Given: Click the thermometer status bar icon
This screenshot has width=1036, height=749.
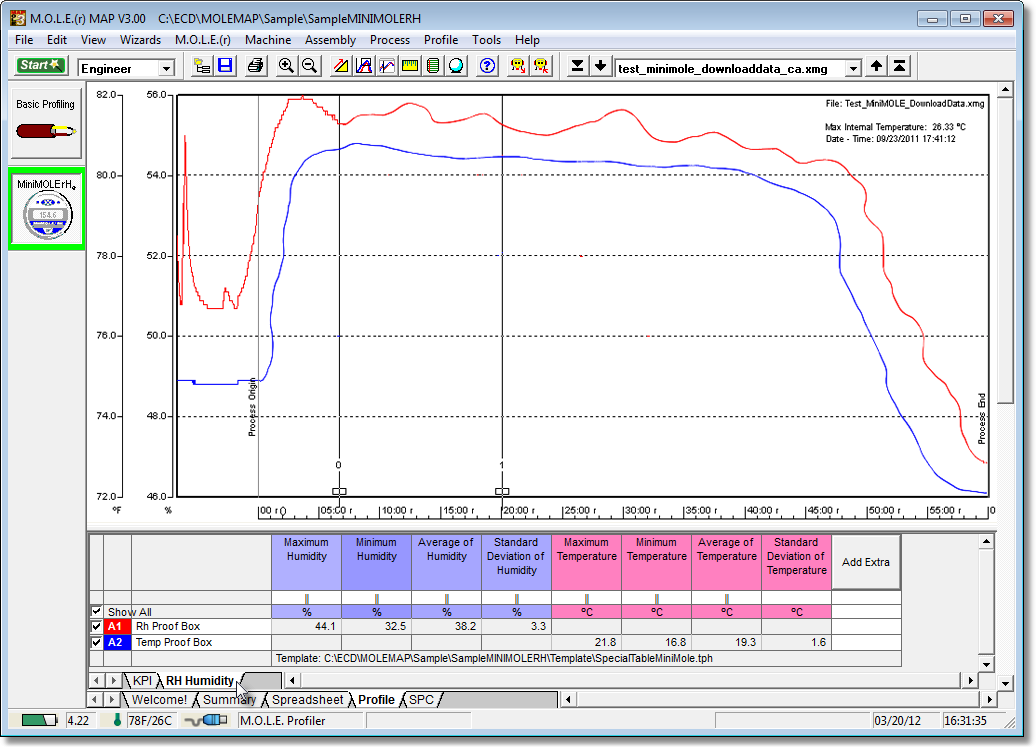Looking at the screenshot, I should click(x=117, y=720).
